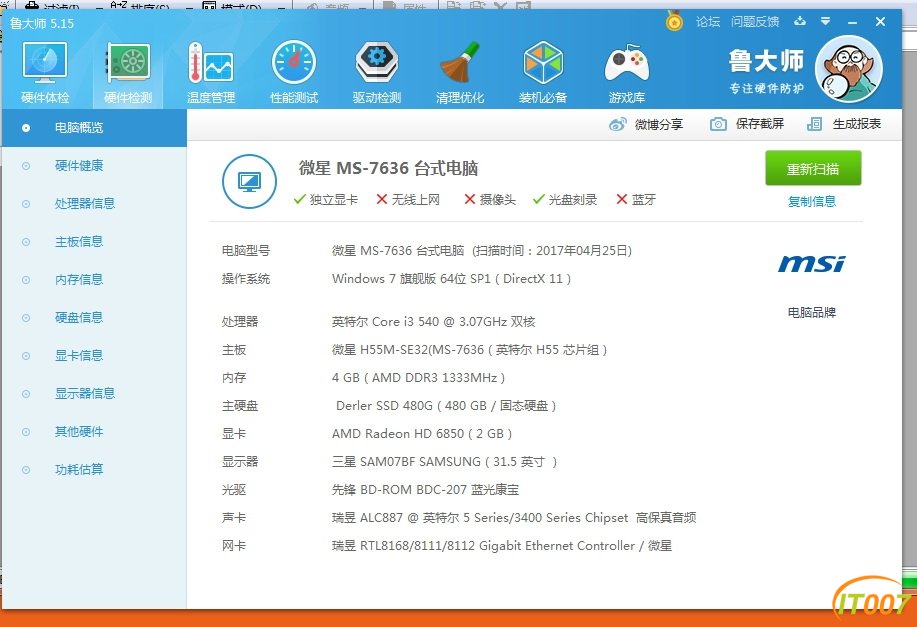Select 硬件检测 hardware detection icon

tap(128, 73)
